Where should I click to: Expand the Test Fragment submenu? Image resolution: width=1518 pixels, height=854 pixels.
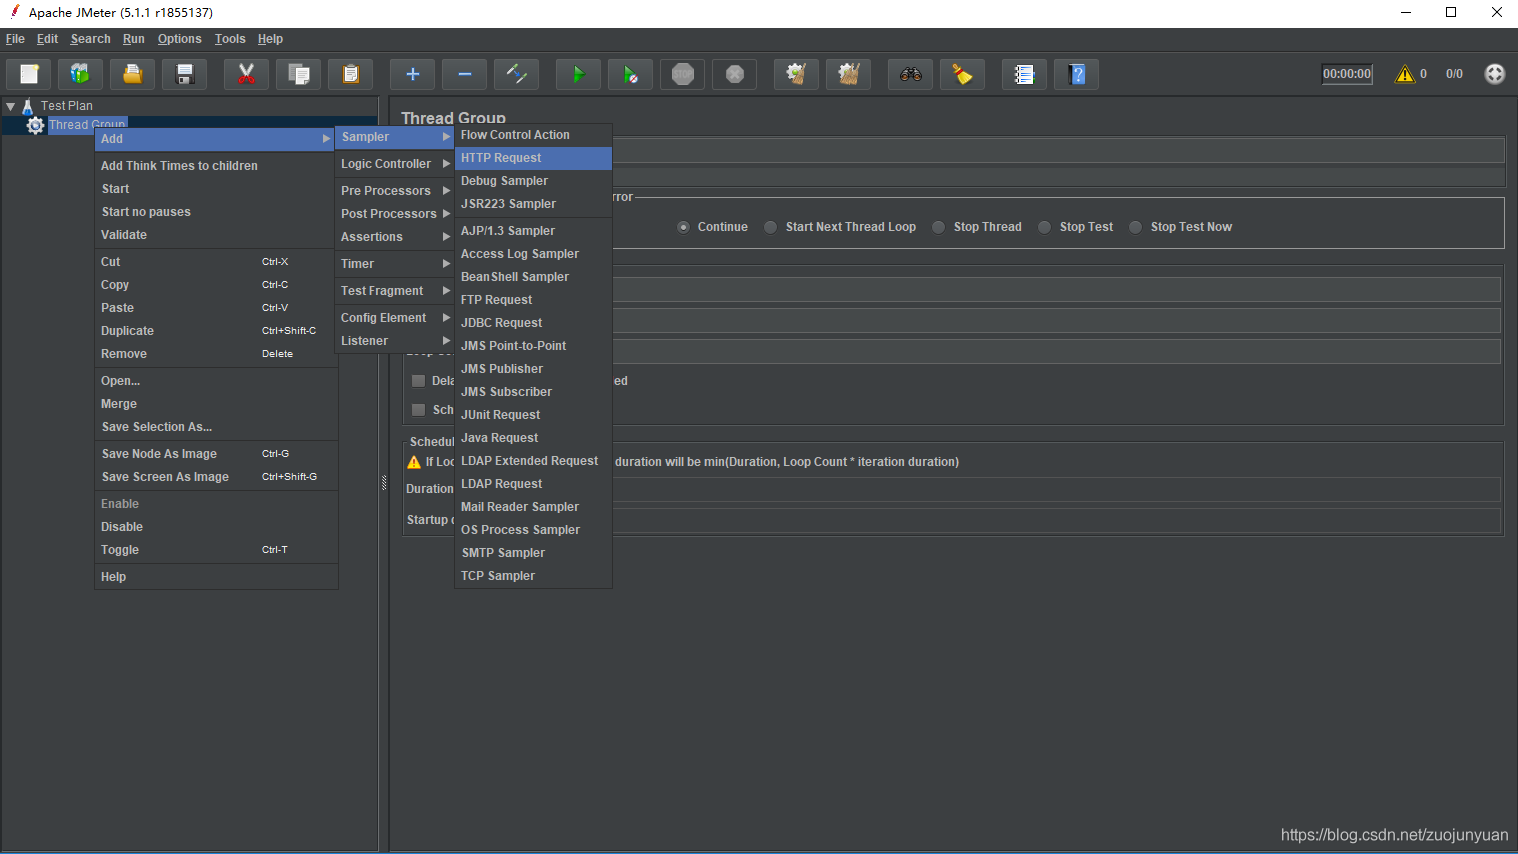pos(394,291)
